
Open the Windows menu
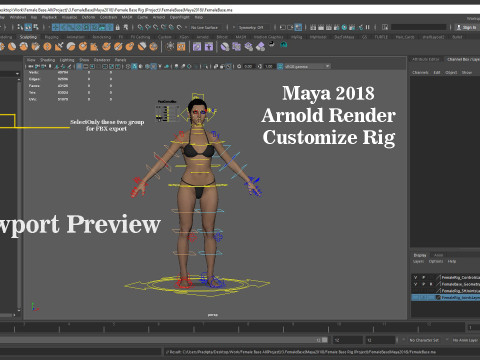point(18,17)
